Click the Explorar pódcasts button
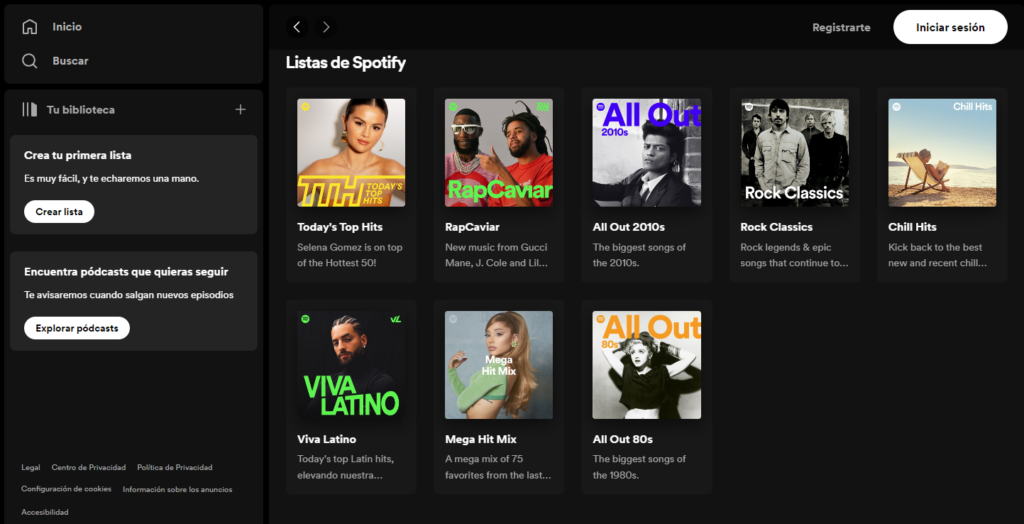This screenshot has height=524, width=1024. pos(77,328)
